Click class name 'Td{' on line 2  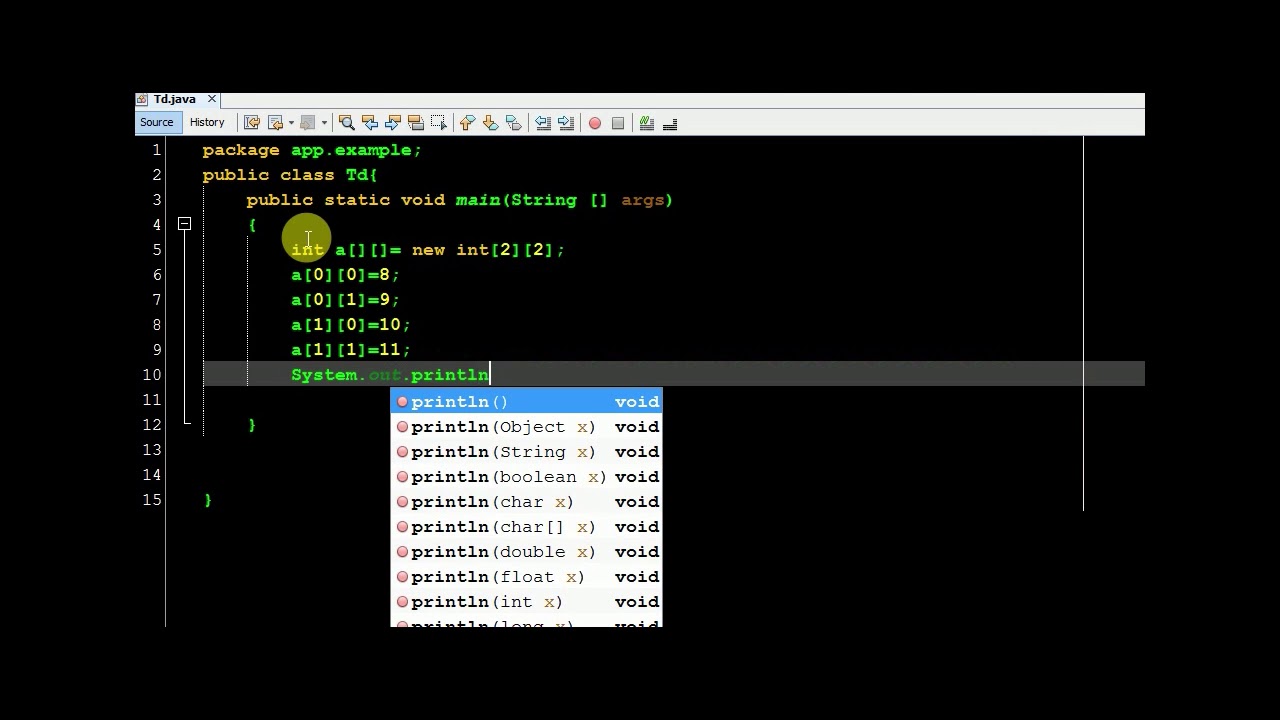(362, 175)
